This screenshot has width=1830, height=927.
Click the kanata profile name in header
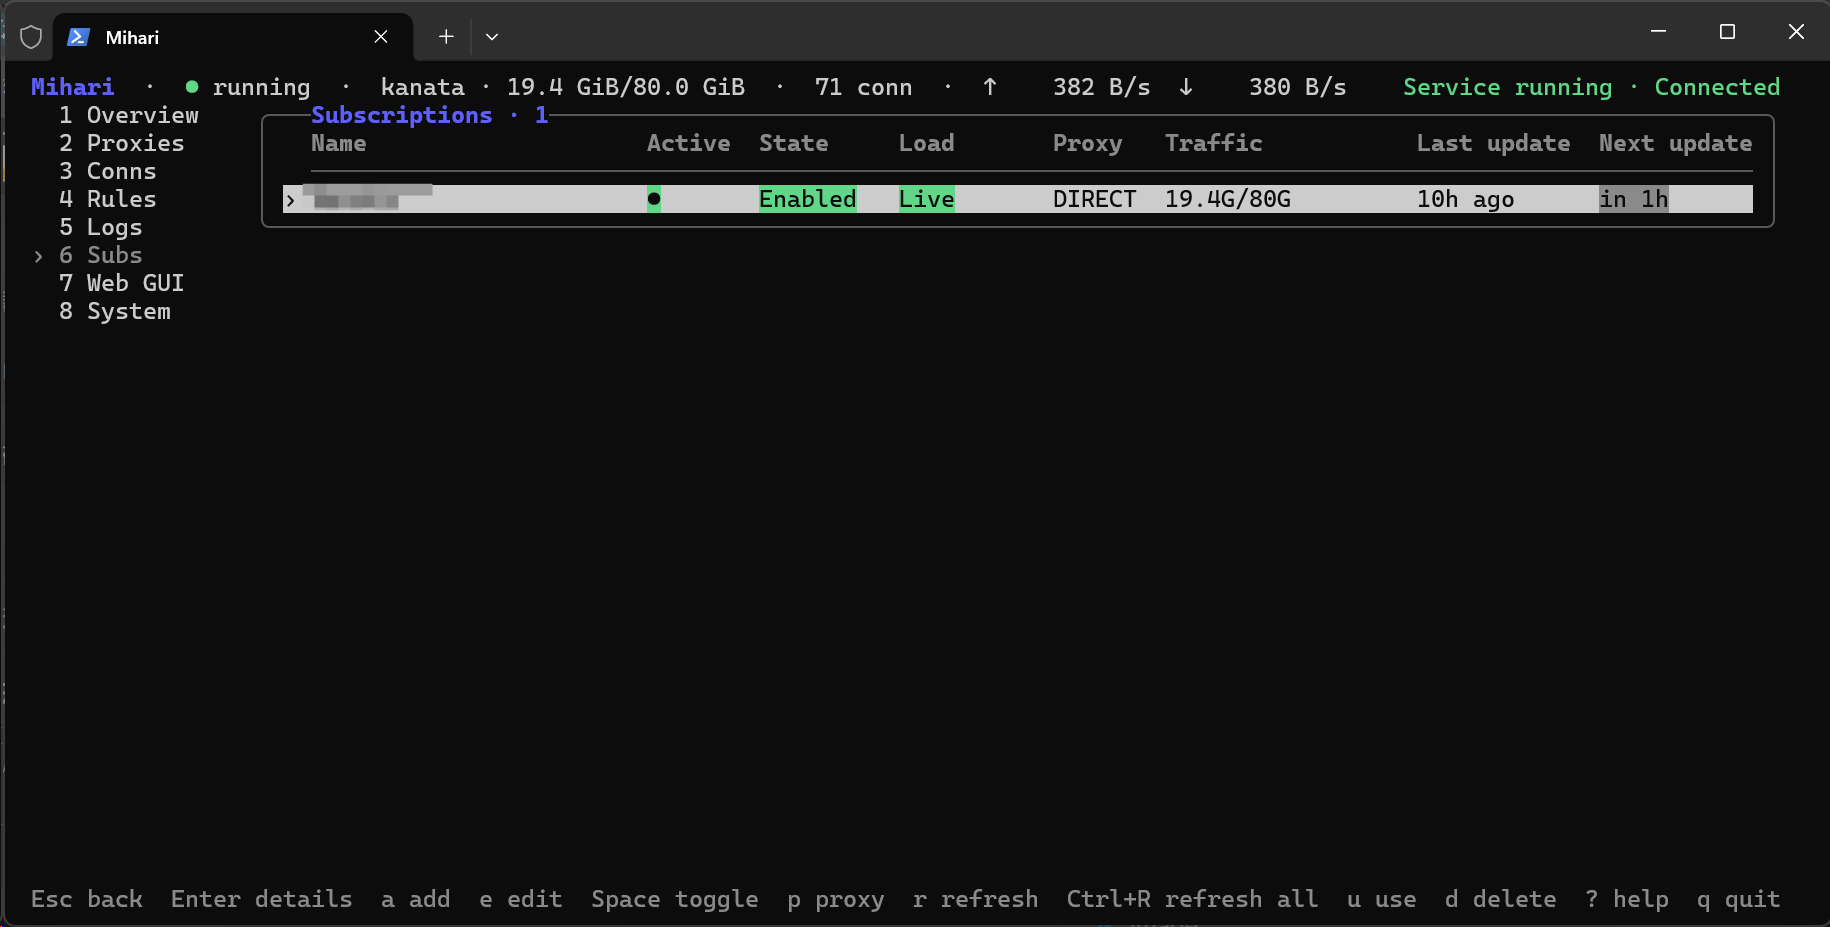423,87
